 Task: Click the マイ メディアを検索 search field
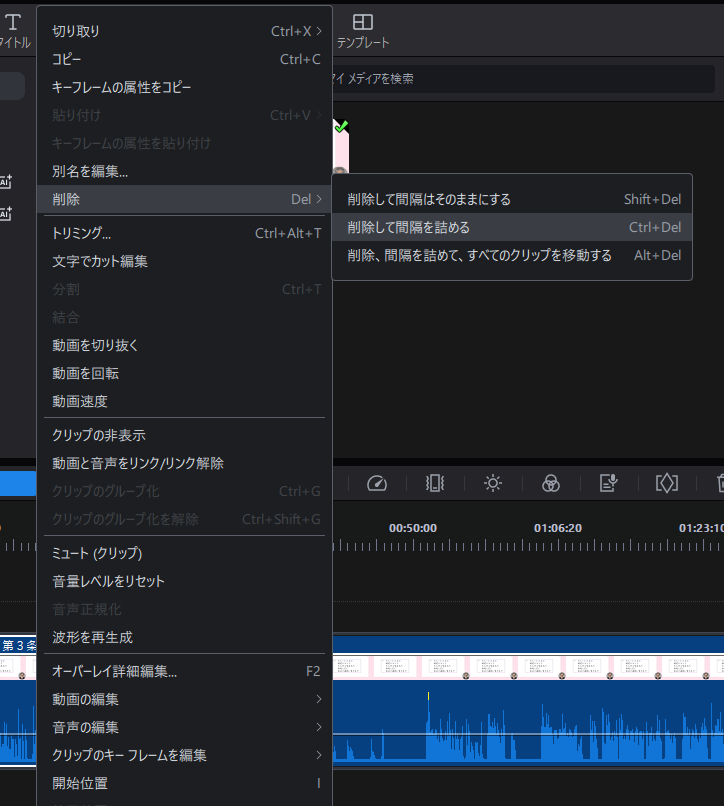(x=520, y=78)
